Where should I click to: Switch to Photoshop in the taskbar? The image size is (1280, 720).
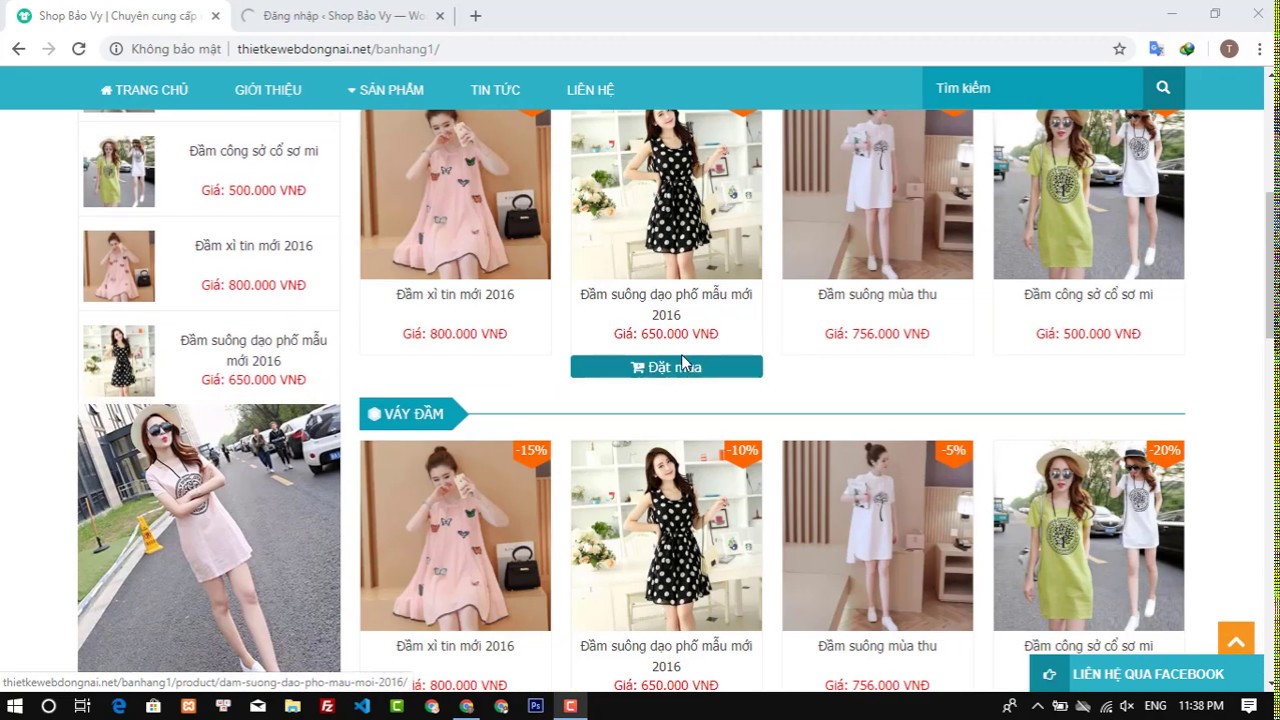(535, 706)
